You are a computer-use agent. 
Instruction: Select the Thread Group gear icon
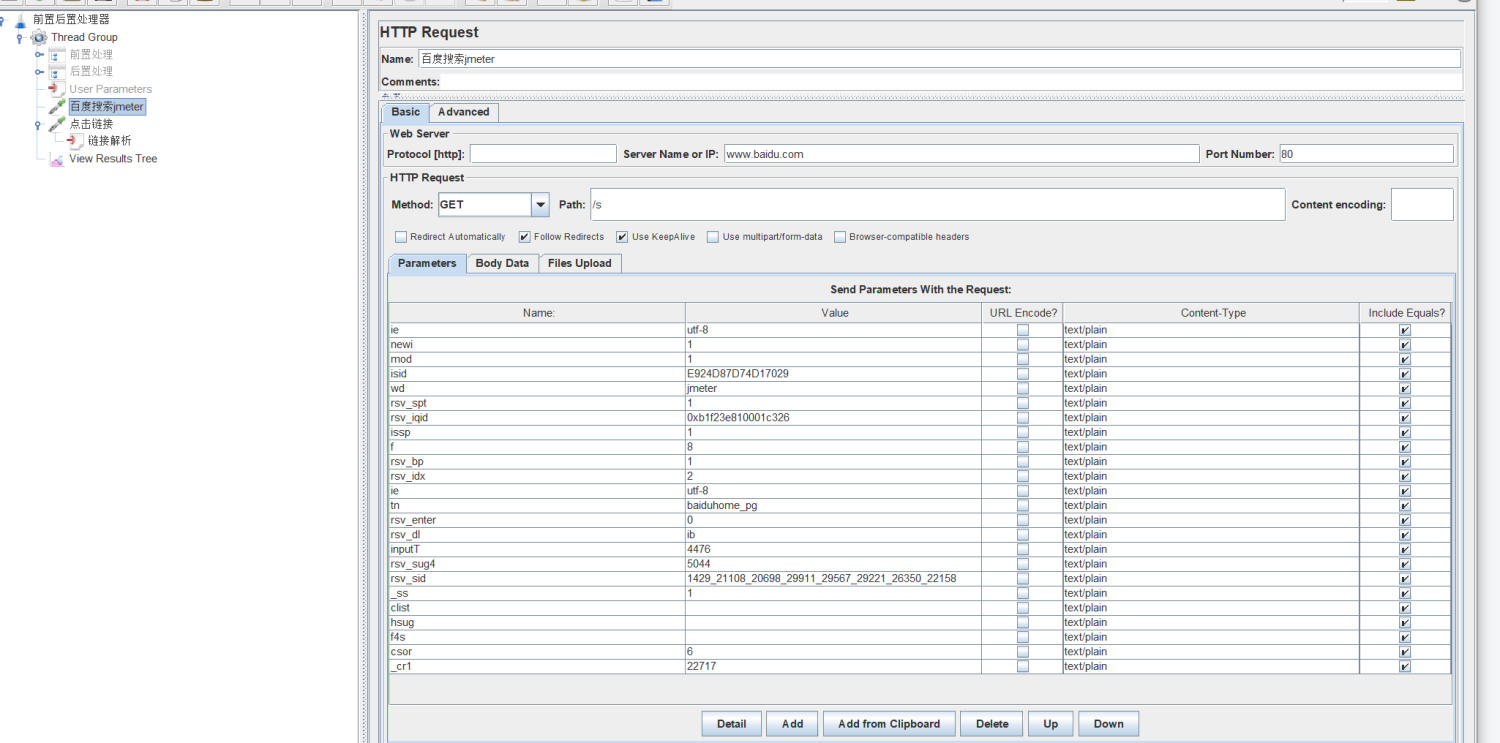[x=39, y=37]
